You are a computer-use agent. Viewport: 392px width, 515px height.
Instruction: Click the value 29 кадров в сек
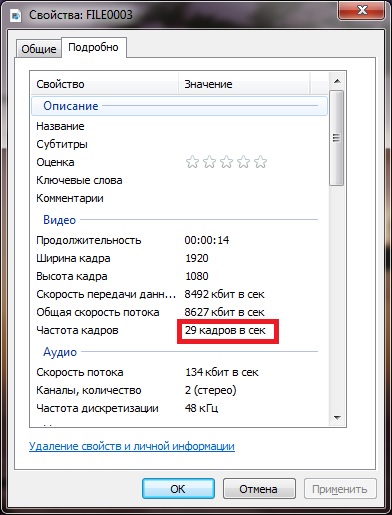(225, 330)
